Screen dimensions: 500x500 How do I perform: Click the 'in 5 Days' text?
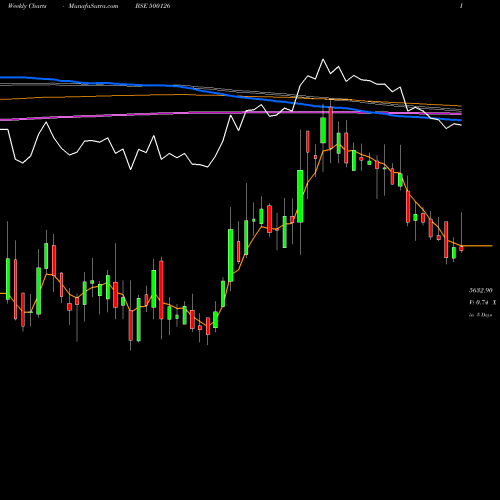(x=480, y=315)
